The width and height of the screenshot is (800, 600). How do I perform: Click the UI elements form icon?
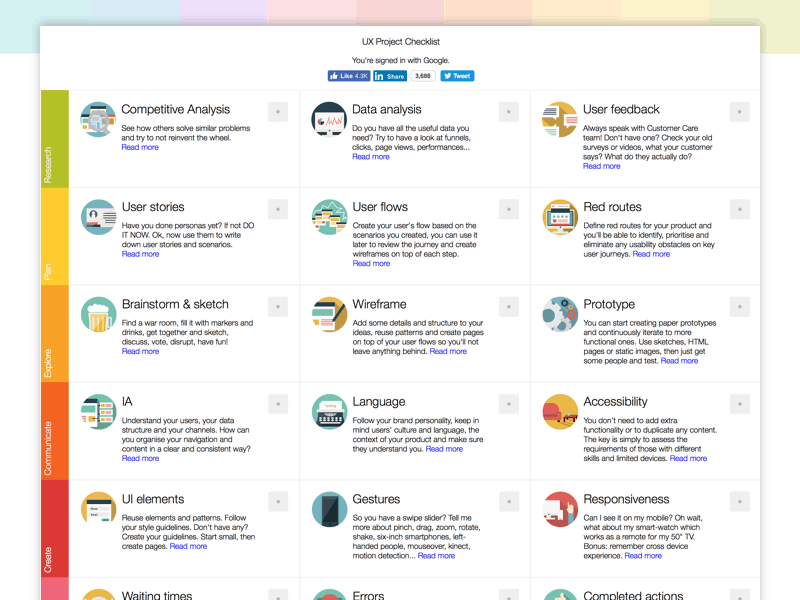coord(98,509)
